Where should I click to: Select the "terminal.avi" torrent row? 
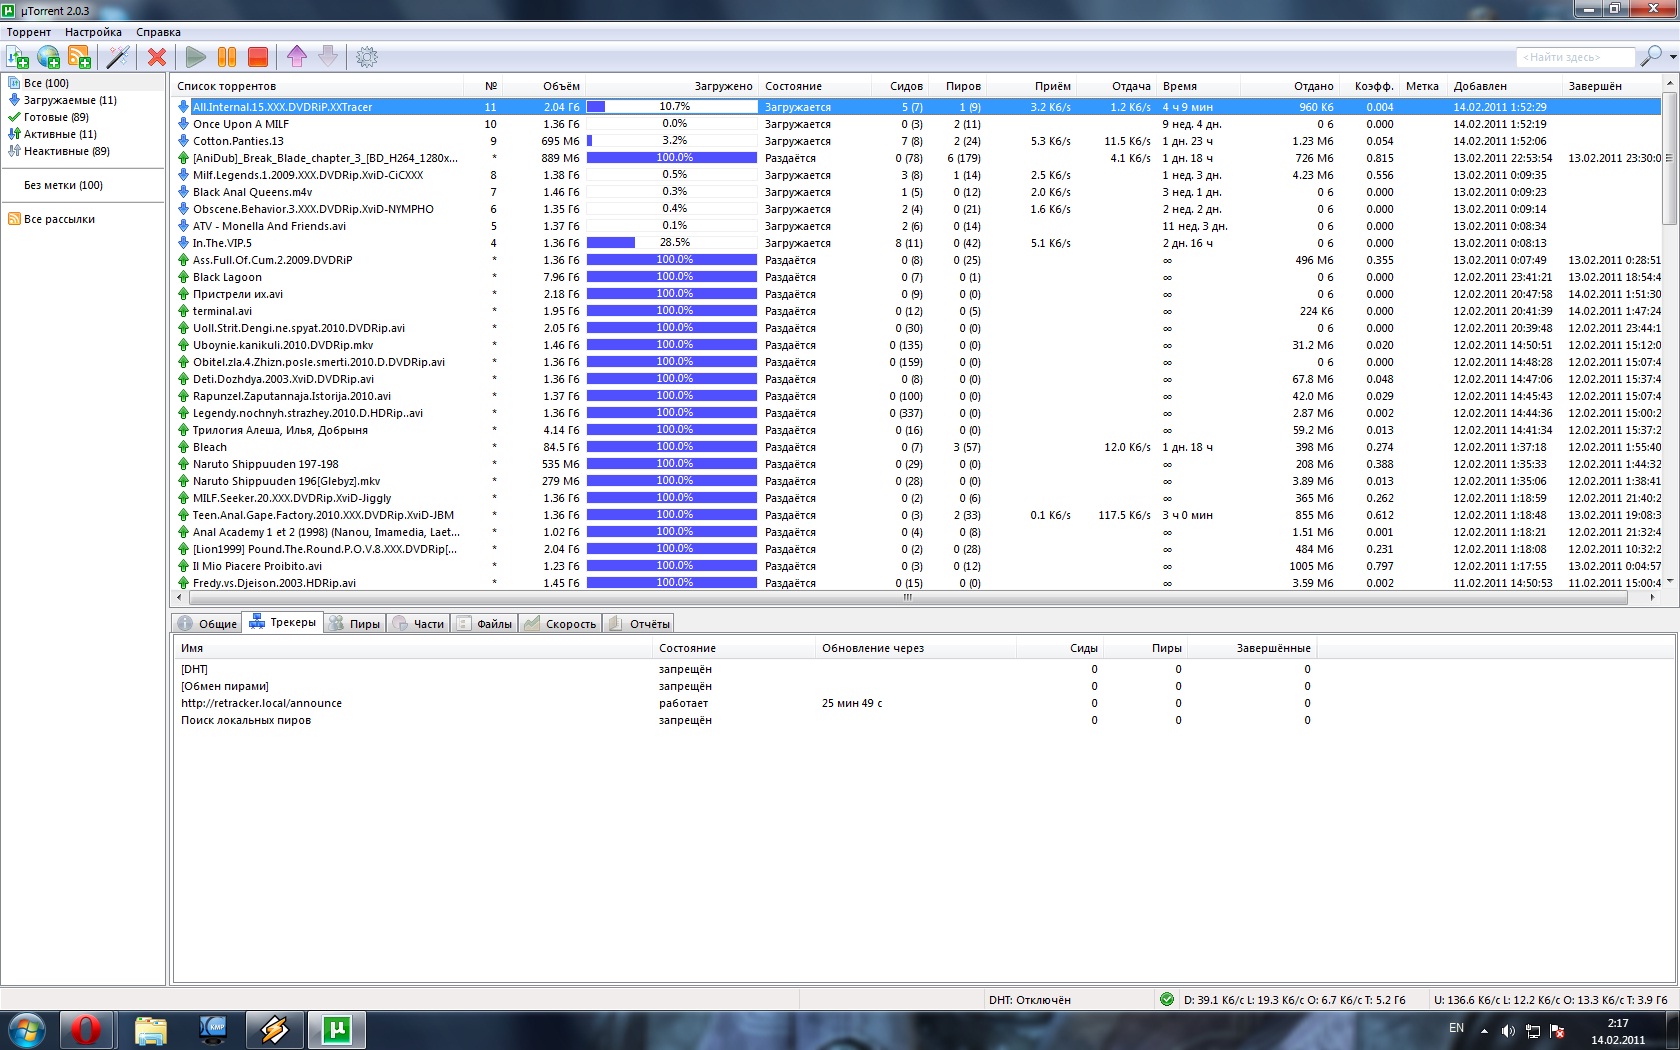click(x=917, y=311)
